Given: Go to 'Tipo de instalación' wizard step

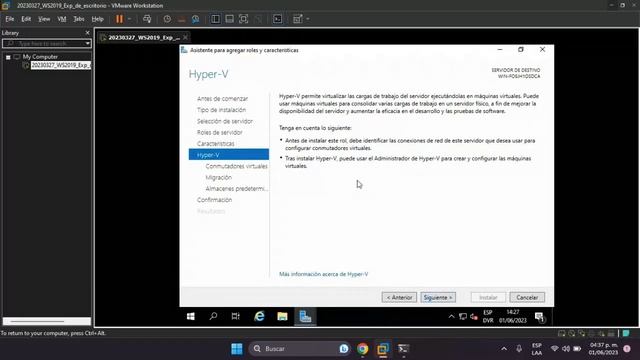Looking at the screenshot, I should click(x=221, y=110).
